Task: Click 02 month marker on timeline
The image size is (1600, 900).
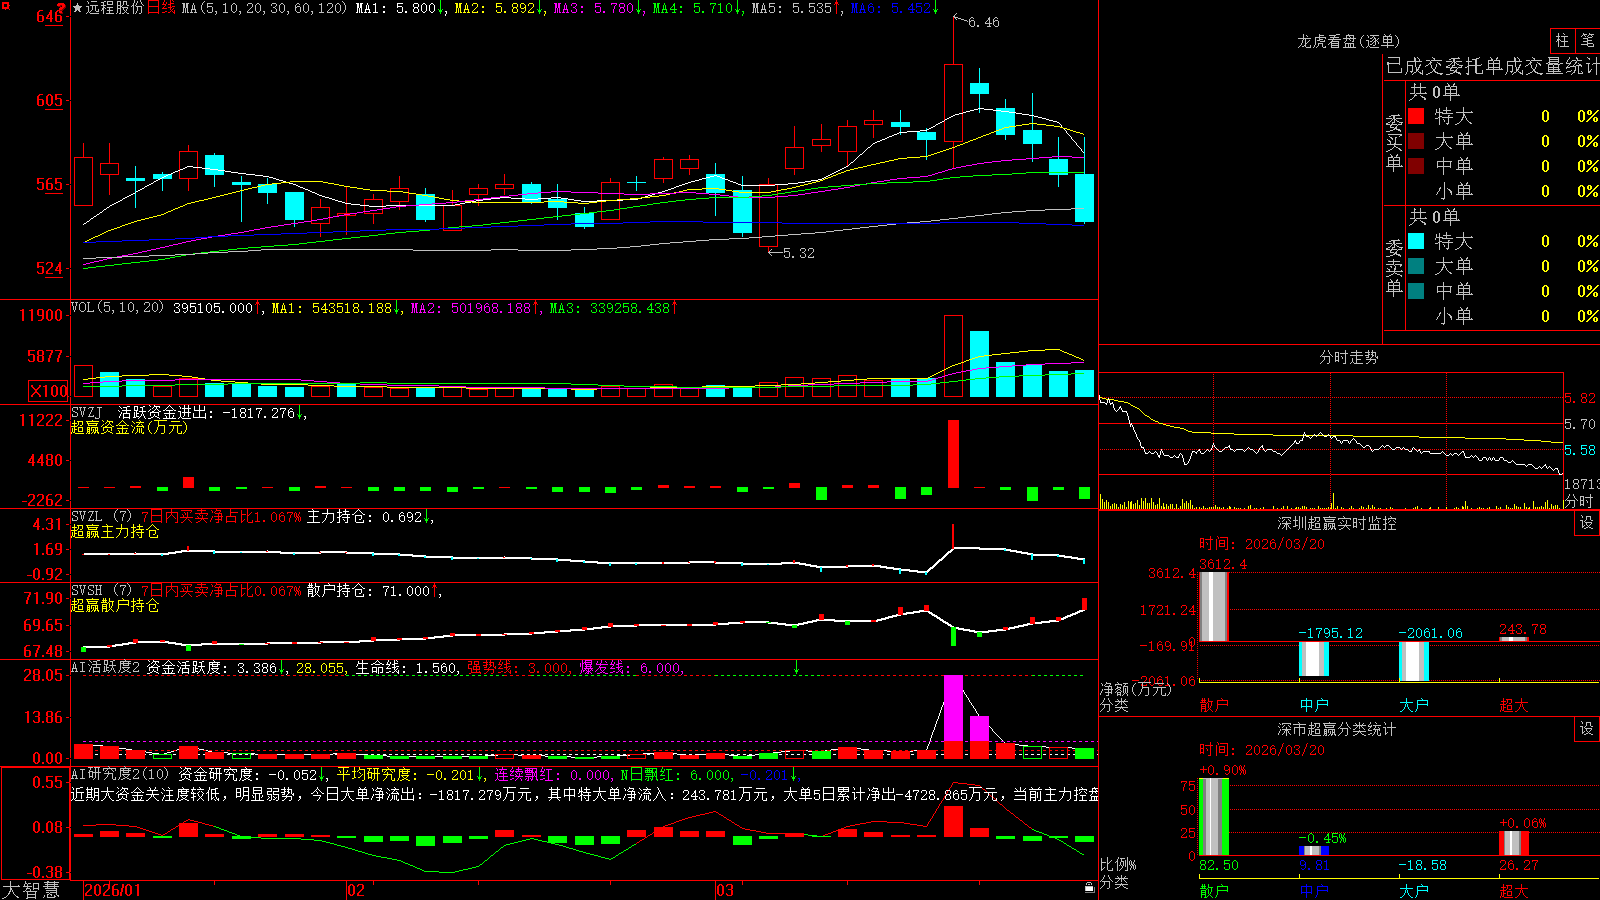Action: click(x=356, y=890)
